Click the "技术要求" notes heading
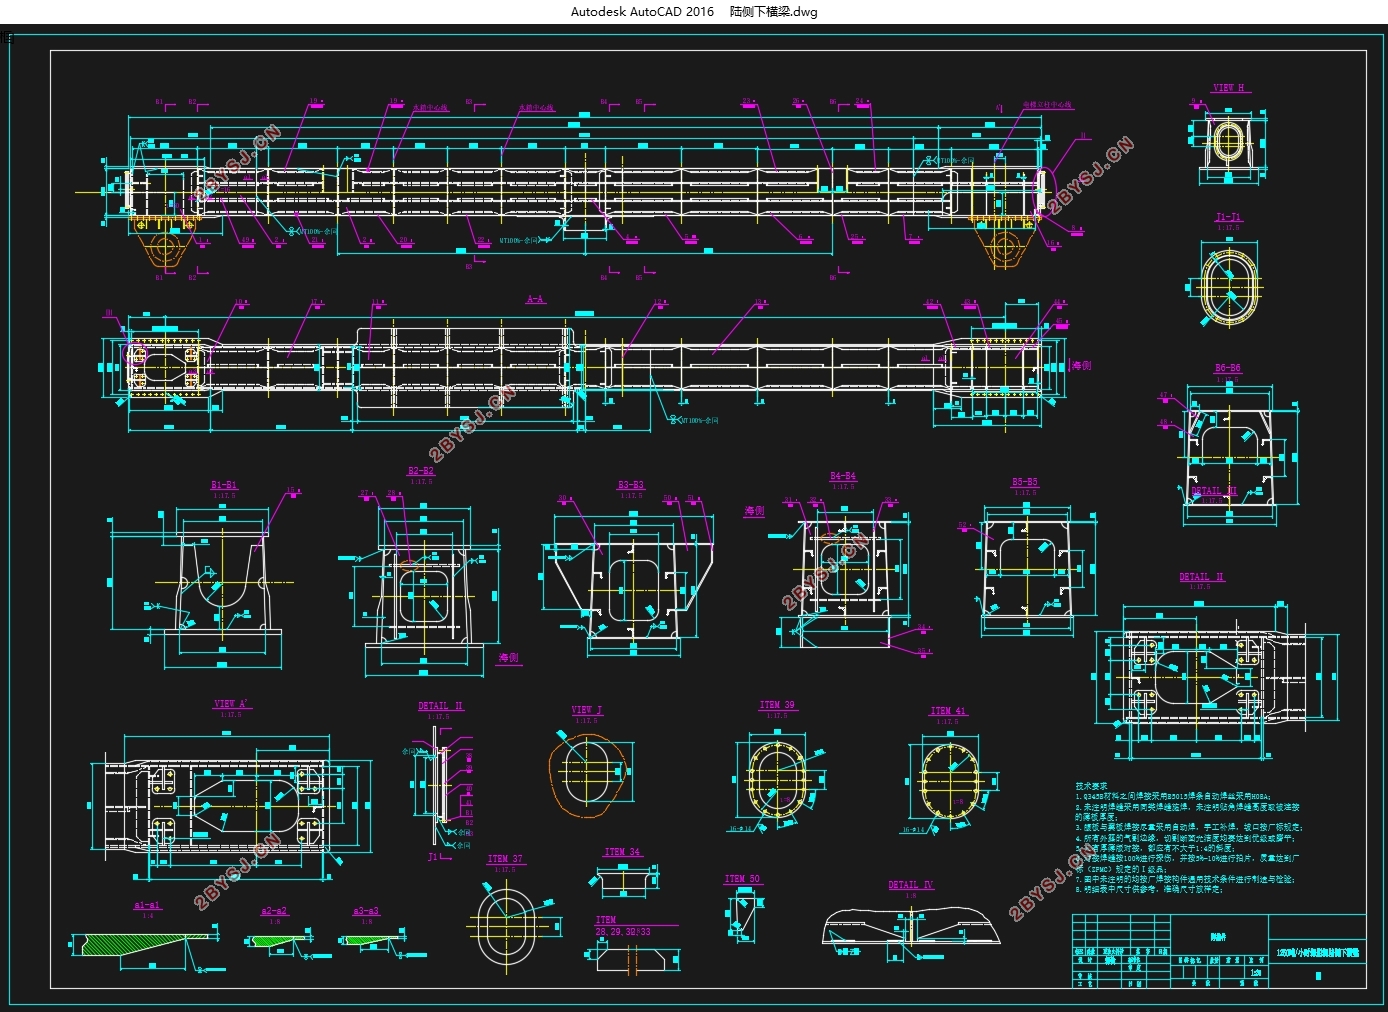Screen dimensions: 1388x1012 tap(1090, 786)
